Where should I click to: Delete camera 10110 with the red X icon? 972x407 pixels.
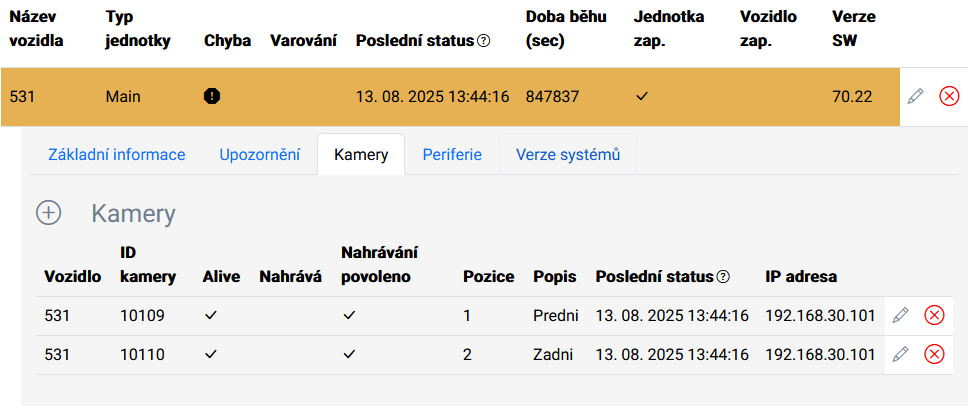(934, 354)
